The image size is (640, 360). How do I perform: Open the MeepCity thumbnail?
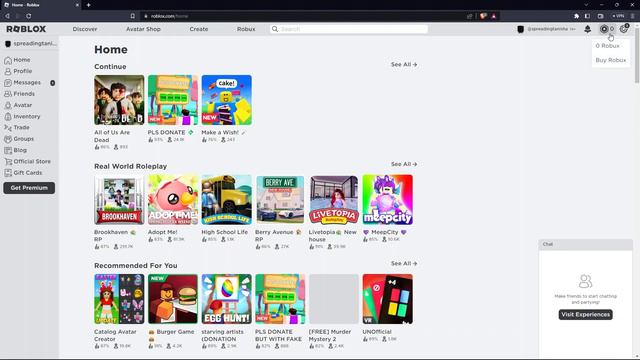tap(387, 200)
